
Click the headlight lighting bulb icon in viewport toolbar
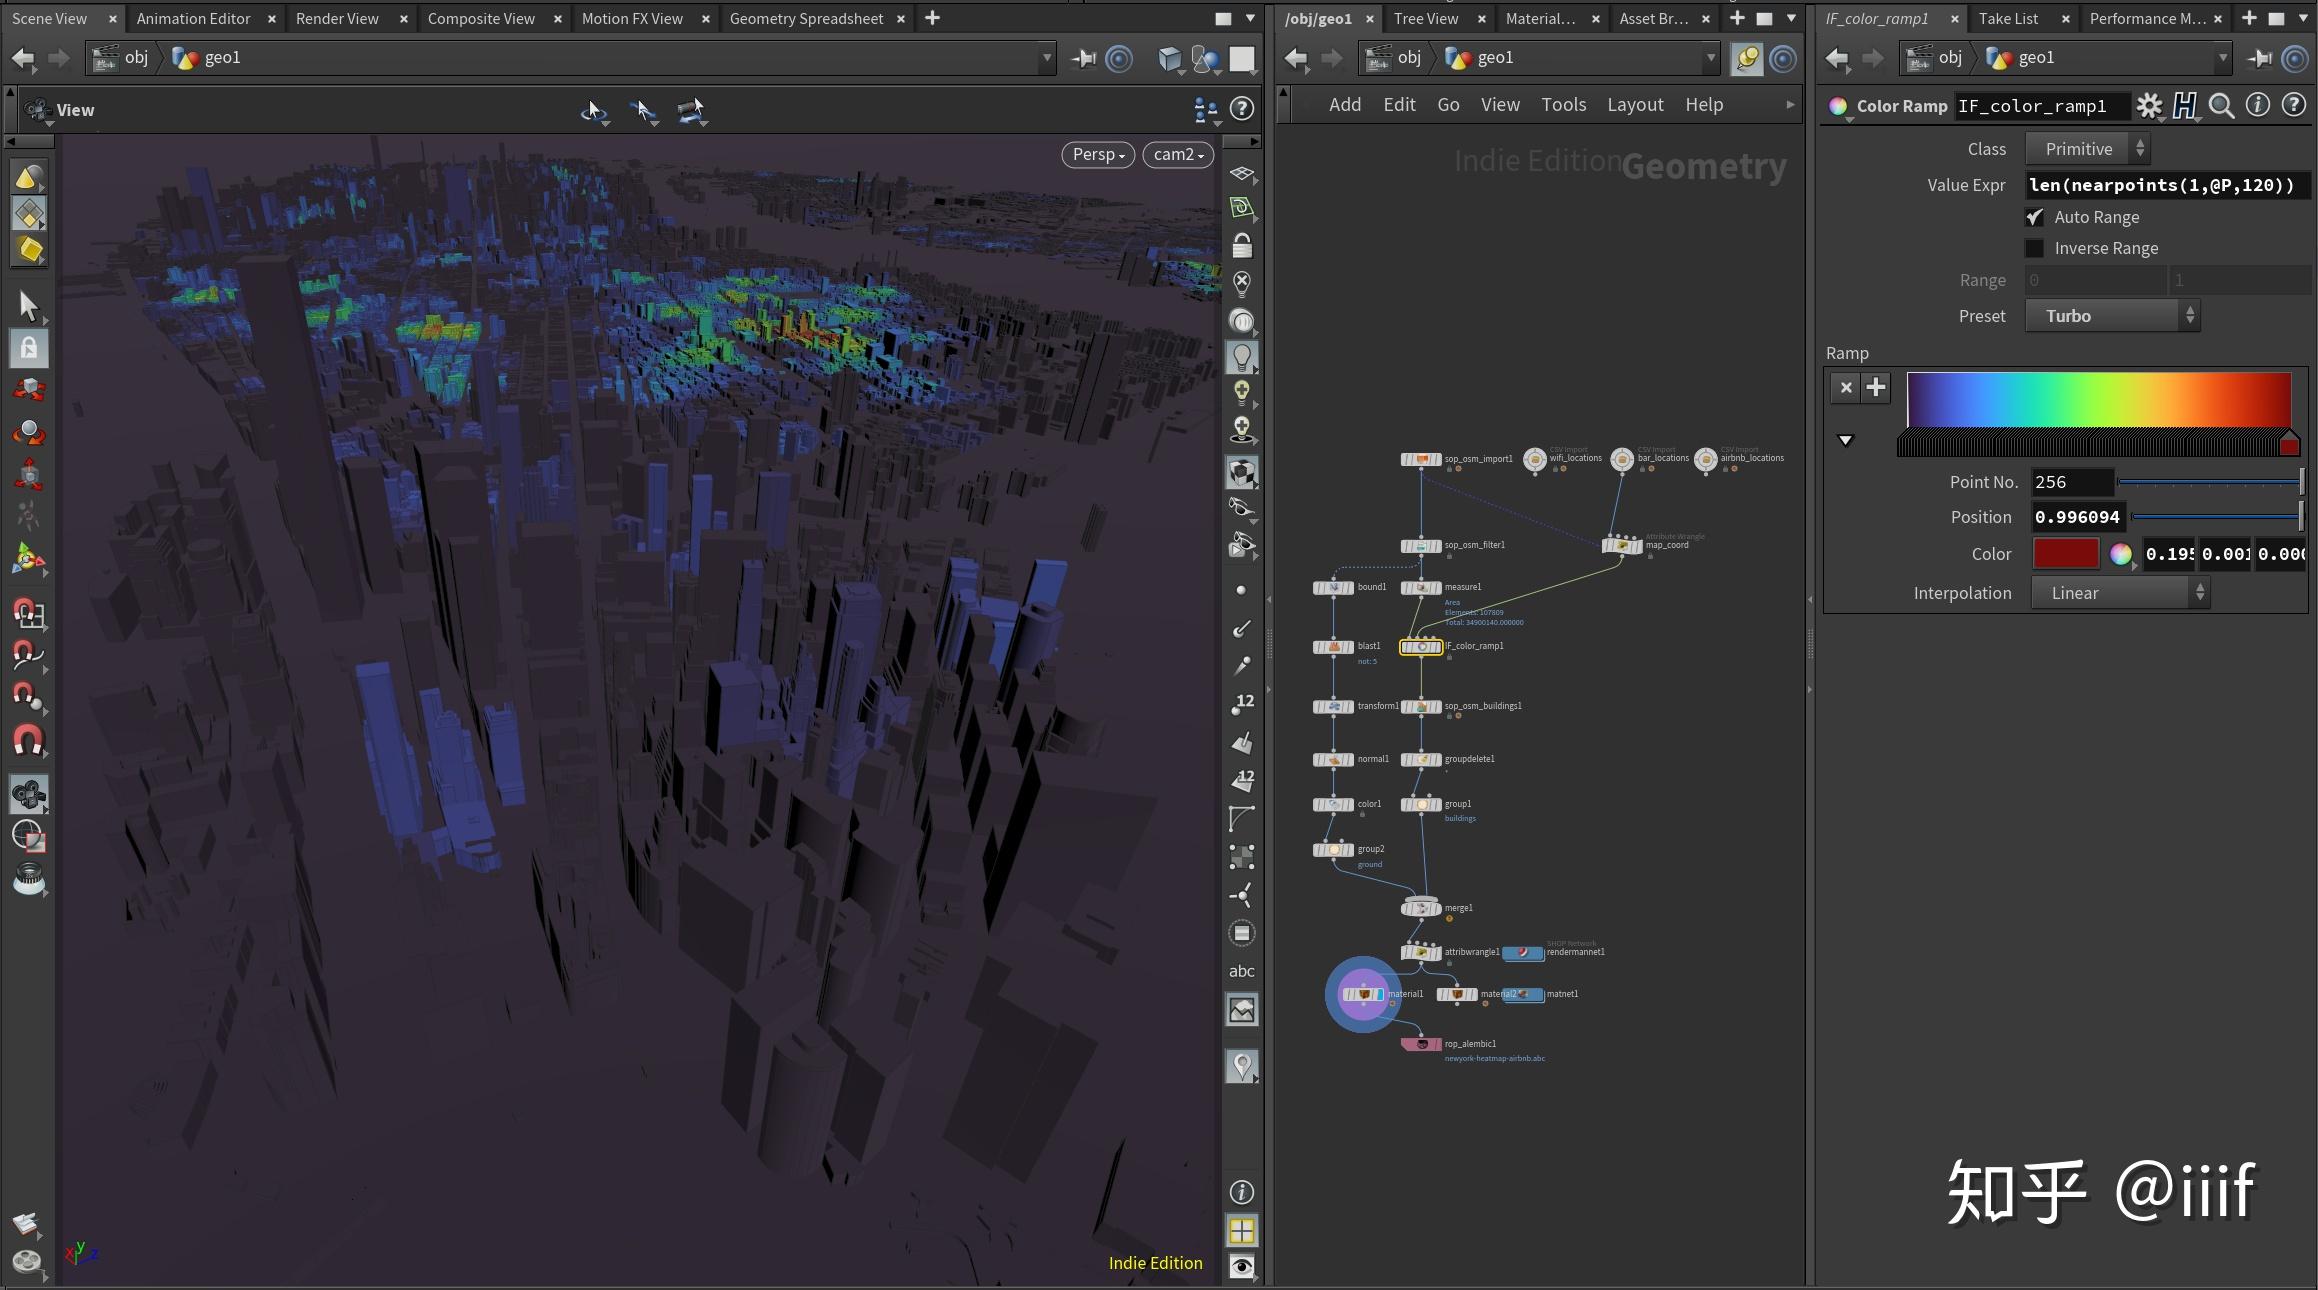tap(1242, 356)
